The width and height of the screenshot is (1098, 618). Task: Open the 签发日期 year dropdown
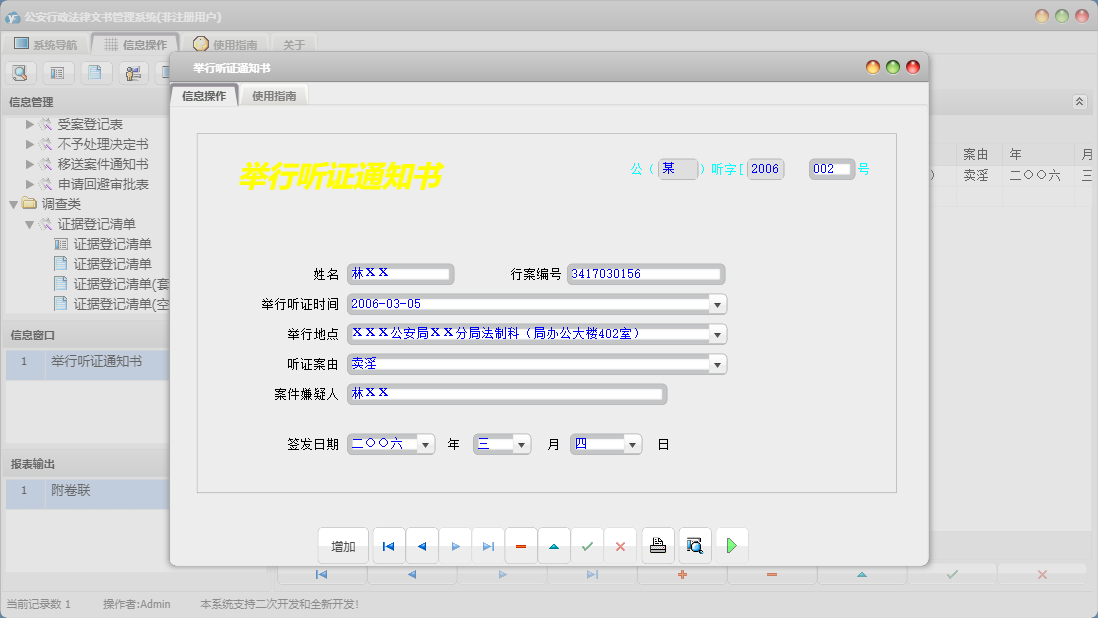[424, 443]
